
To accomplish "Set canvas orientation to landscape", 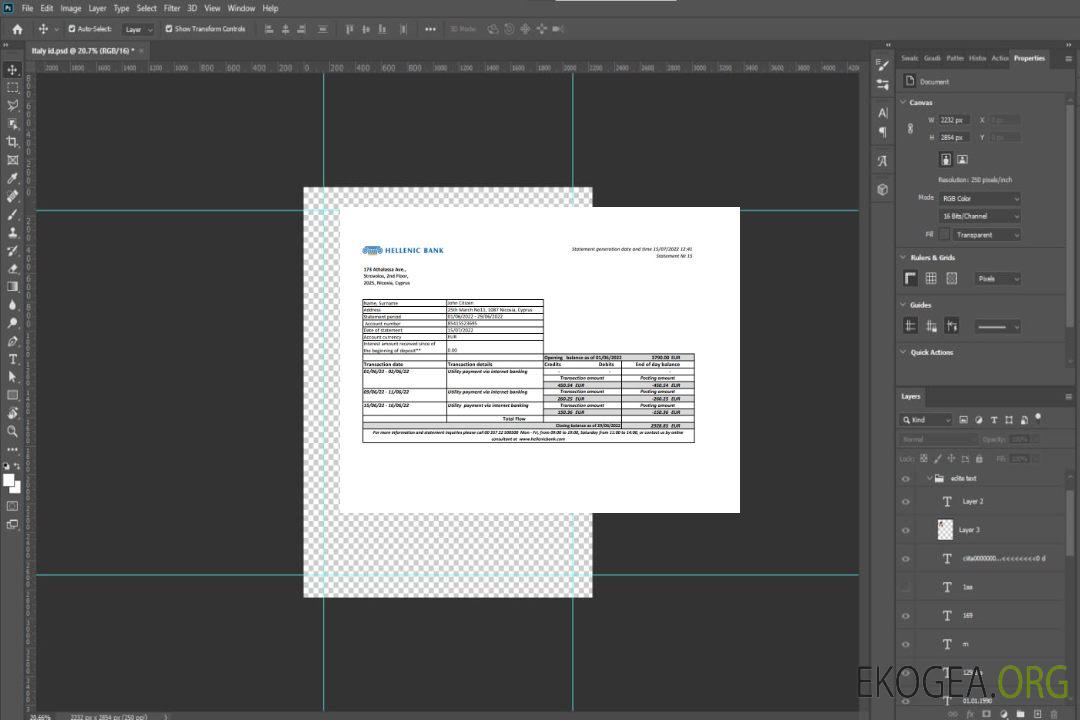I will point(962,159).
